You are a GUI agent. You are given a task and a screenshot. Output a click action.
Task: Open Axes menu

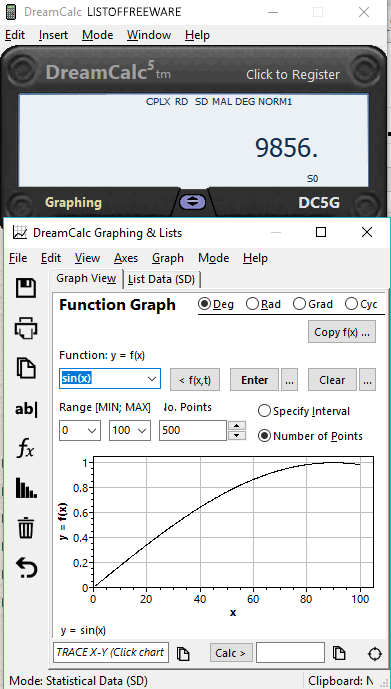pyautogui.click(x=126, y=258)
